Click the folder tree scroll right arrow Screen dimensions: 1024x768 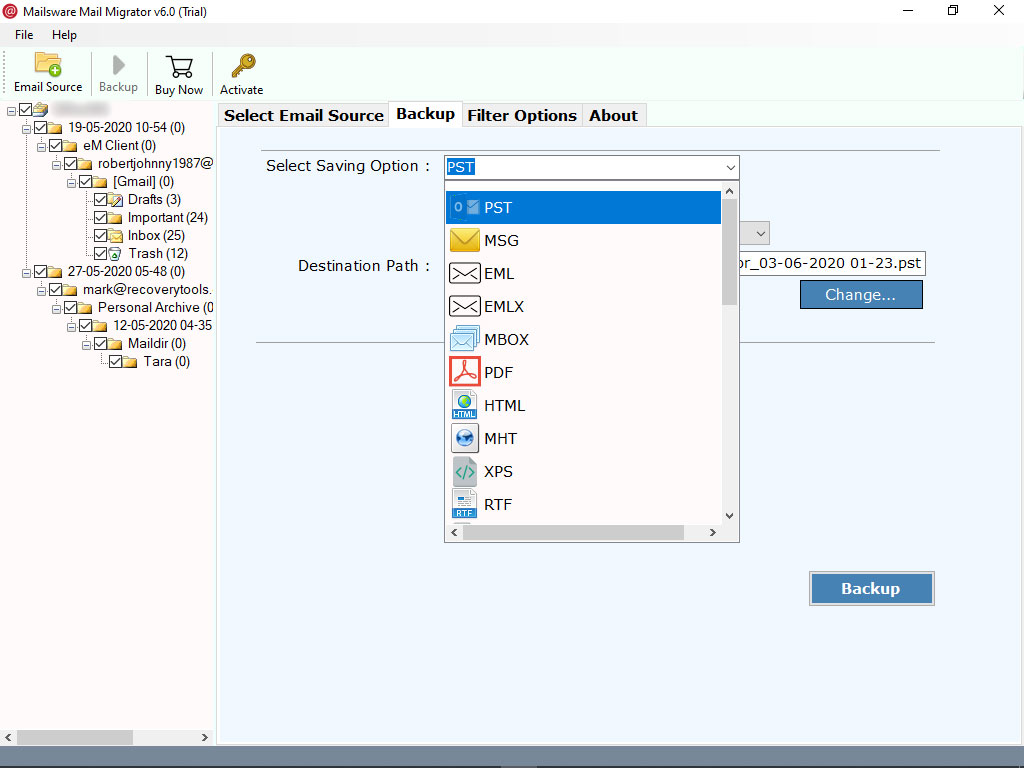pos(204,737)
